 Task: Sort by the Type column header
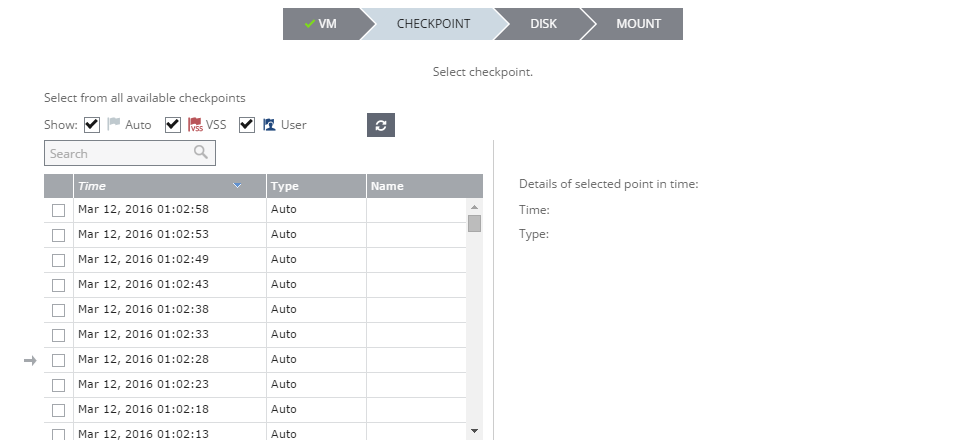pyautogui.click(x=315, y=186)
